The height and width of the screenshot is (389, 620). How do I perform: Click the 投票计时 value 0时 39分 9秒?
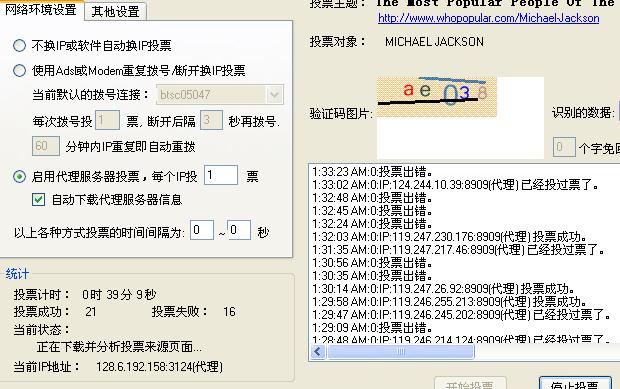119,295
